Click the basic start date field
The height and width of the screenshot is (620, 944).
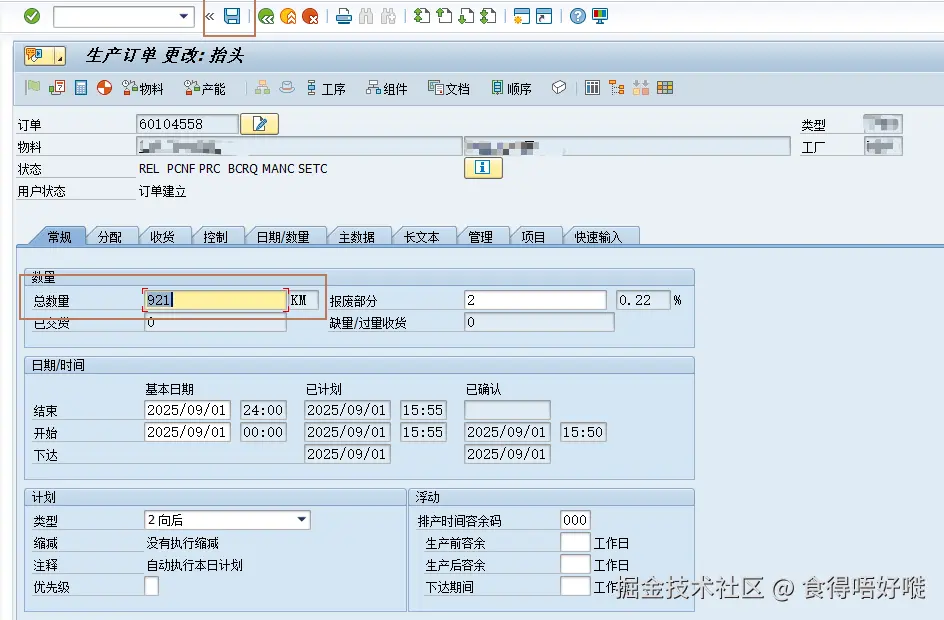coord(187,432)
